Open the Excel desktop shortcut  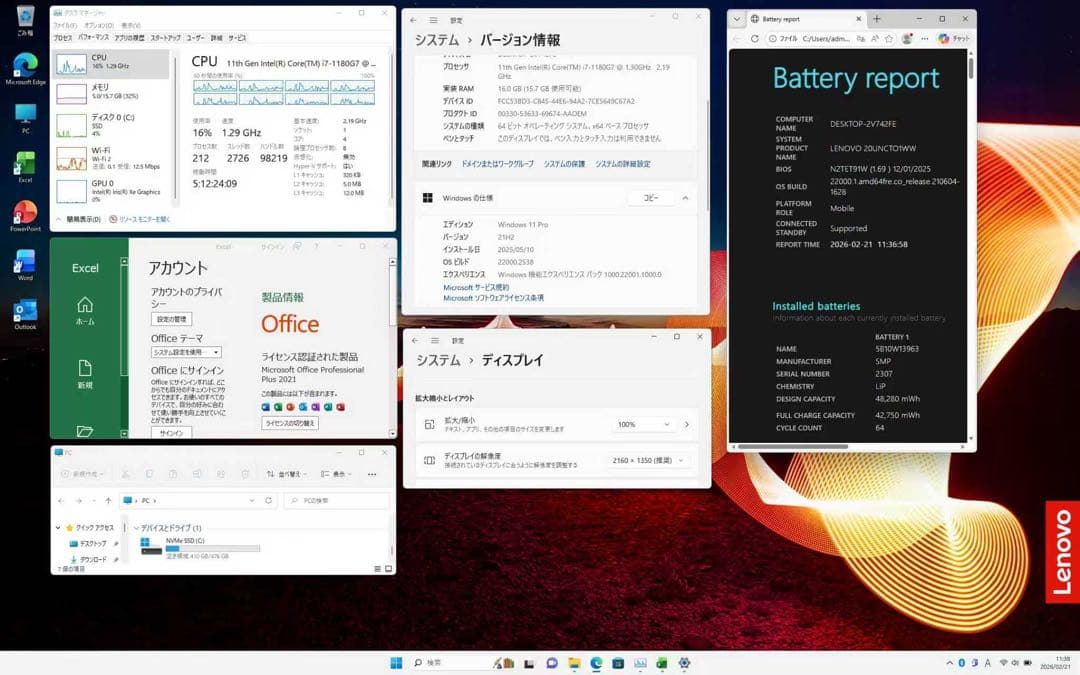click(25, 167)
